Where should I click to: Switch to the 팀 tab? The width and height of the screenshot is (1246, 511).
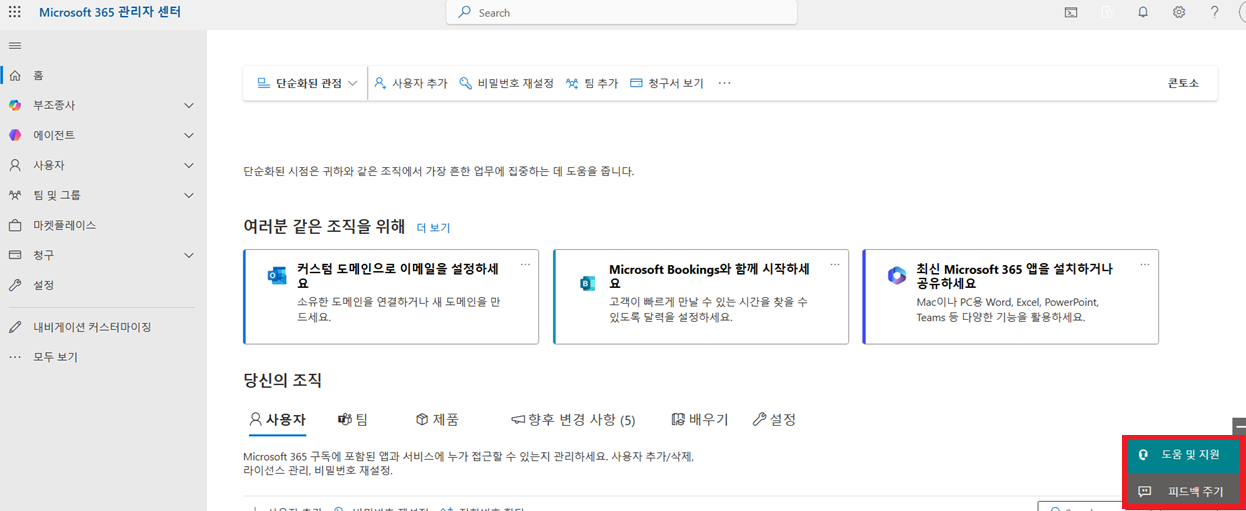[353, 420]
